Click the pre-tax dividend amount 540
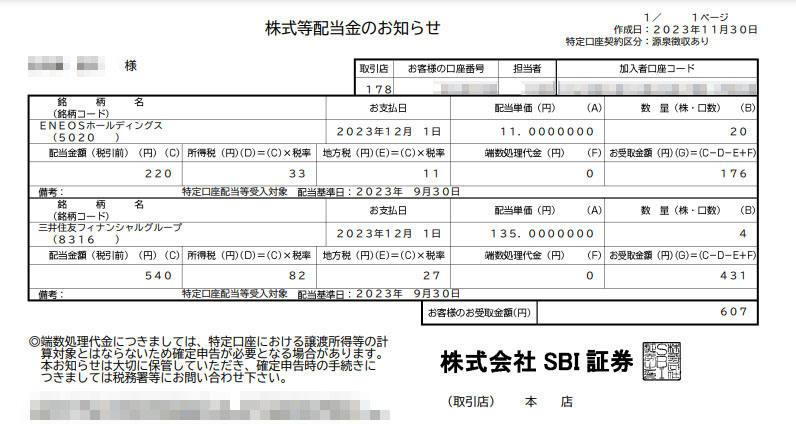The width and height of the screenshot is (796, 432). tap(159, 274)
